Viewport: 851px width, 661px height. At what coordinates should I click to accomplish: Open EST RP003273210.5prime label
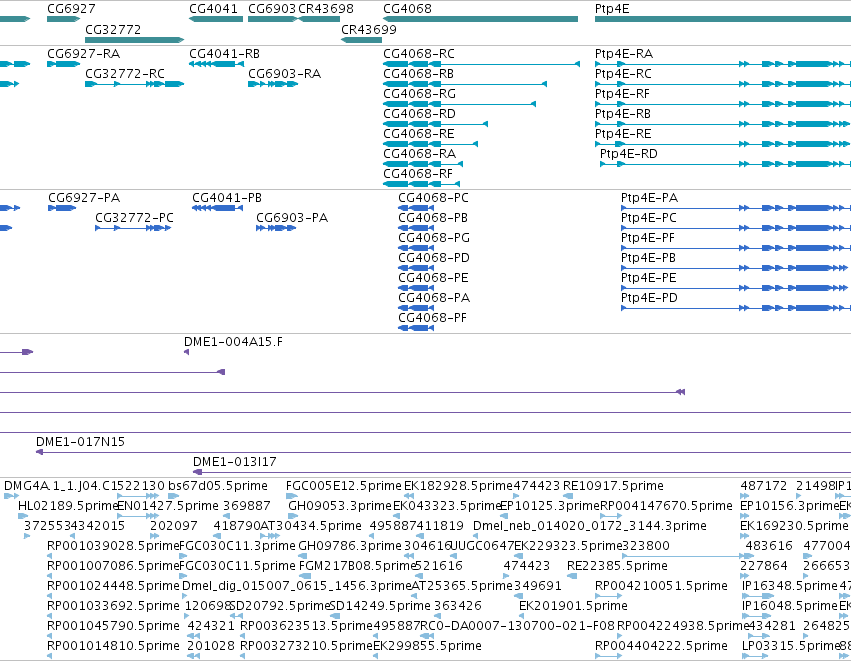click(306, 646)
